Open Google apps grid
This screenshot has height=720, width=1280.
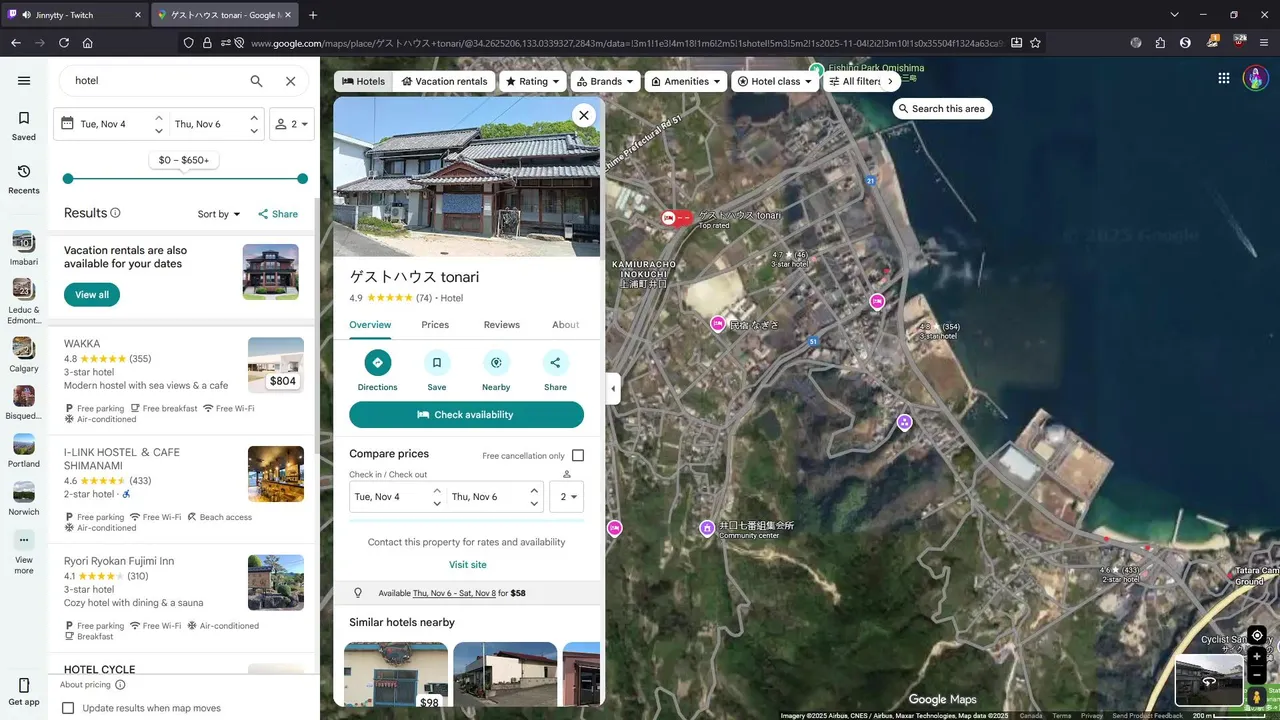pyautogui.click(x=1224, y=78)
